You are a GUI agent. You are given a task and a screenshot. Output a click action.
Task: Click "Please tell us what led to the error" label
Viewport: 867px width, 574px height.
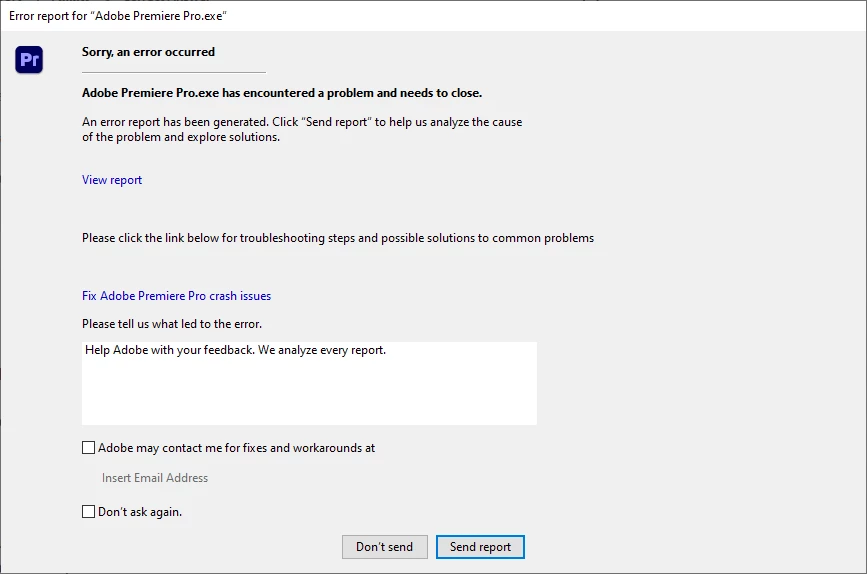pos(172,324)
